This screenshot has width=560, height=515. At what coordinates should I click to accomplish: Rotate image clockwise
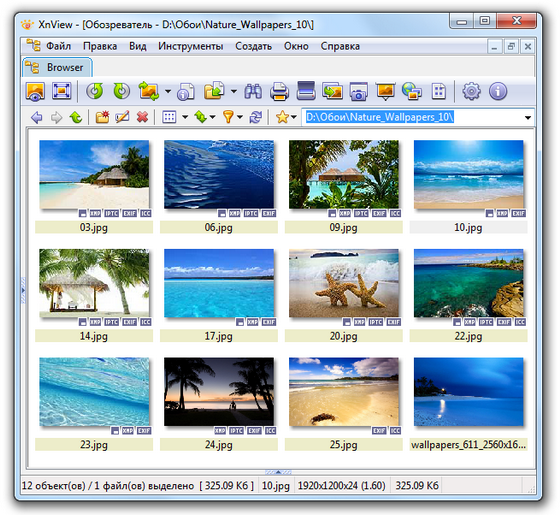click(x=121, y=91)
